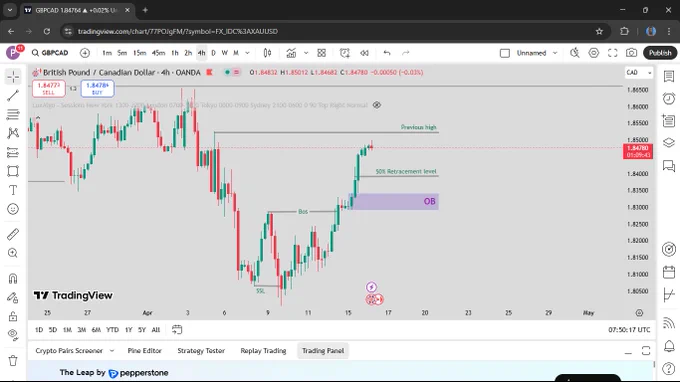Open the Pine Editor tab
Image resolution: width=680 pixels, height=382 pixels.
click(144, 351)
